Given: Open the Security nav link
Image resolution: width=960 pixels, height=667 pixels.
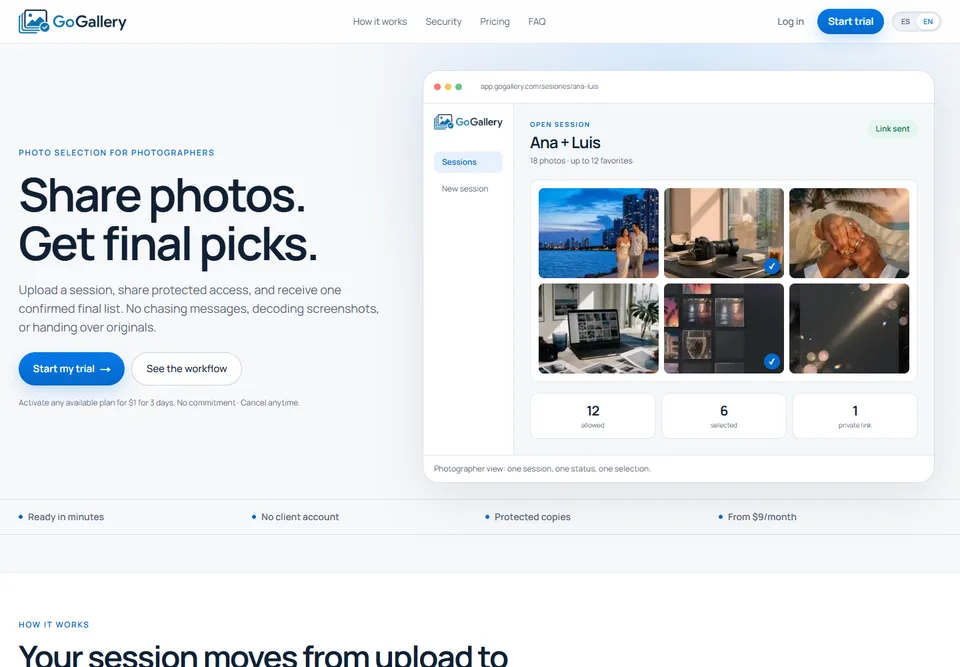Looking at the screenshot, I should coord(443,21).
